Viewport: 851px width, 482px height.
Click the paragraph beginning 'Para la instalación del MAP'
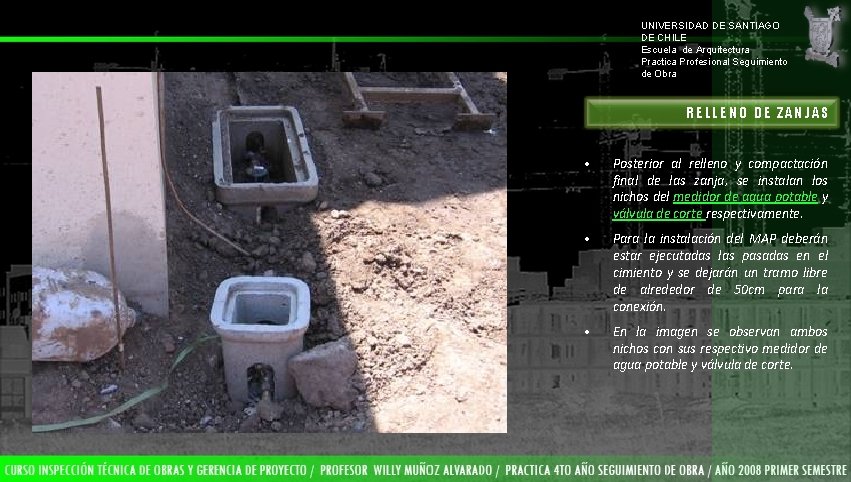[720, 272]
